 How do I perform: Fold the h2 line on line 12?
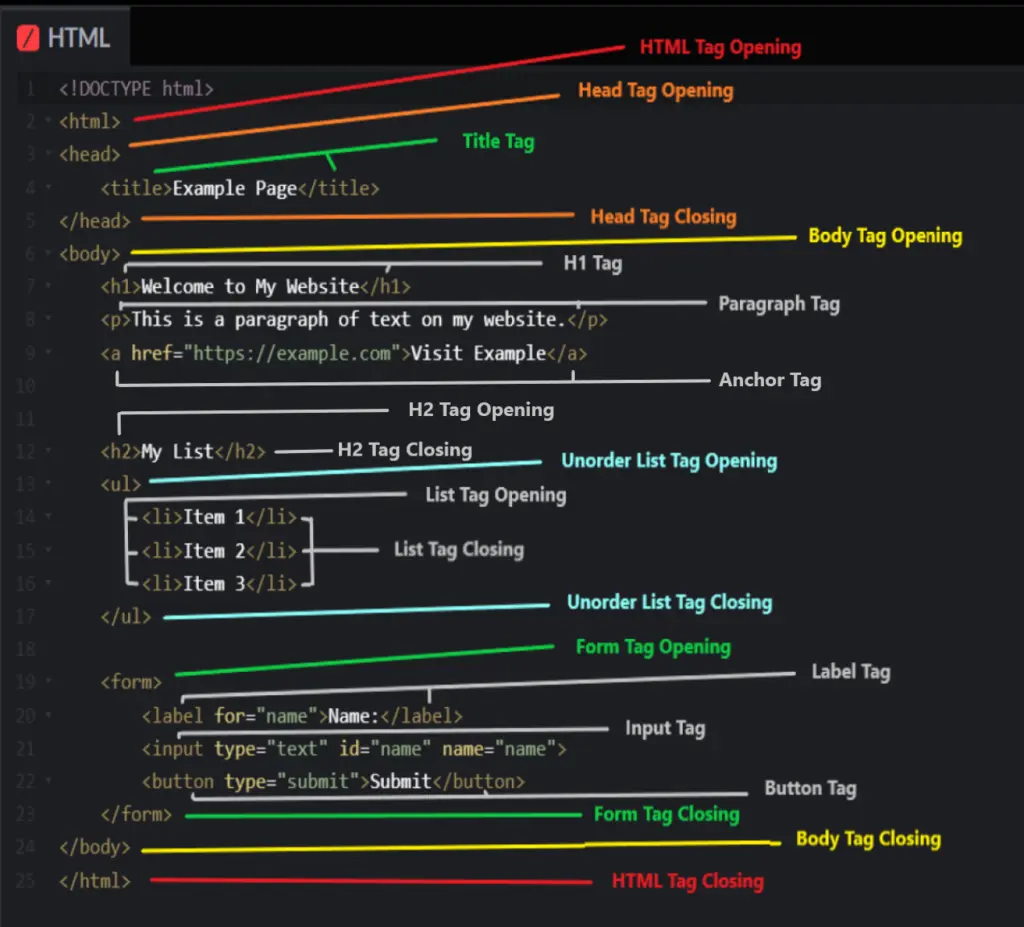coord(47,452)
